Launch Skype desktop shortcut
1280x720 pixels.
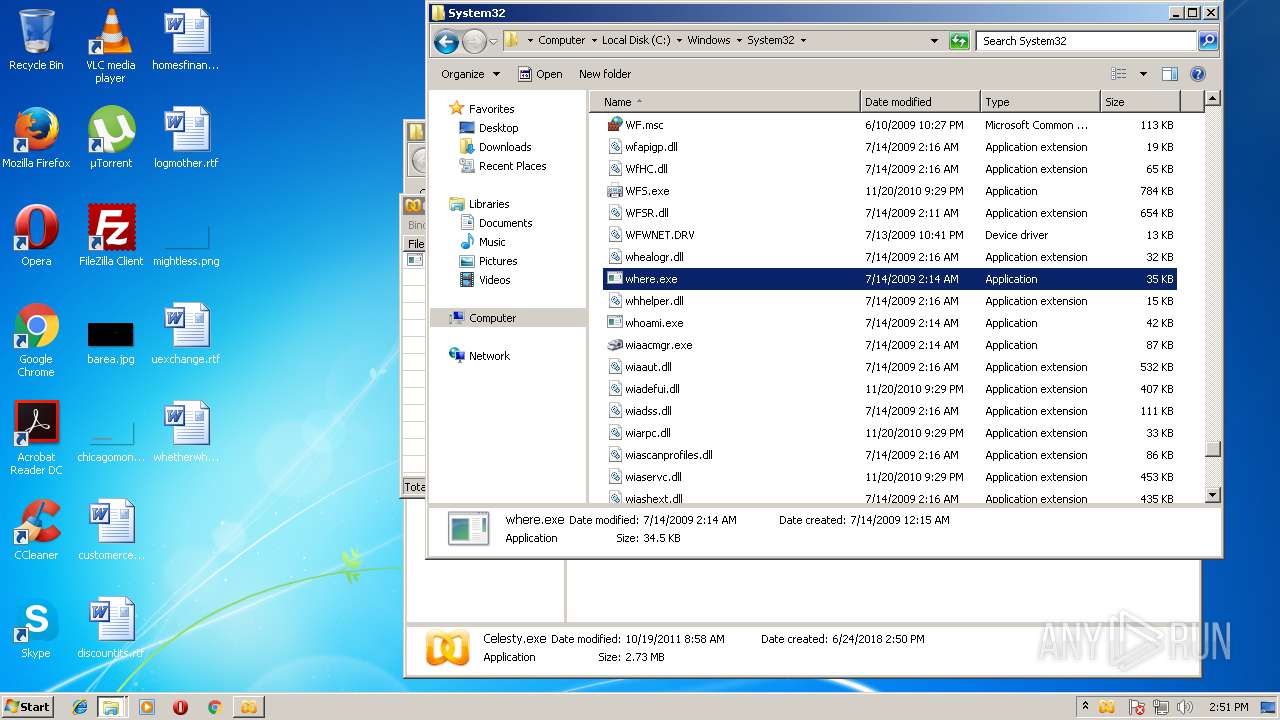36,628
